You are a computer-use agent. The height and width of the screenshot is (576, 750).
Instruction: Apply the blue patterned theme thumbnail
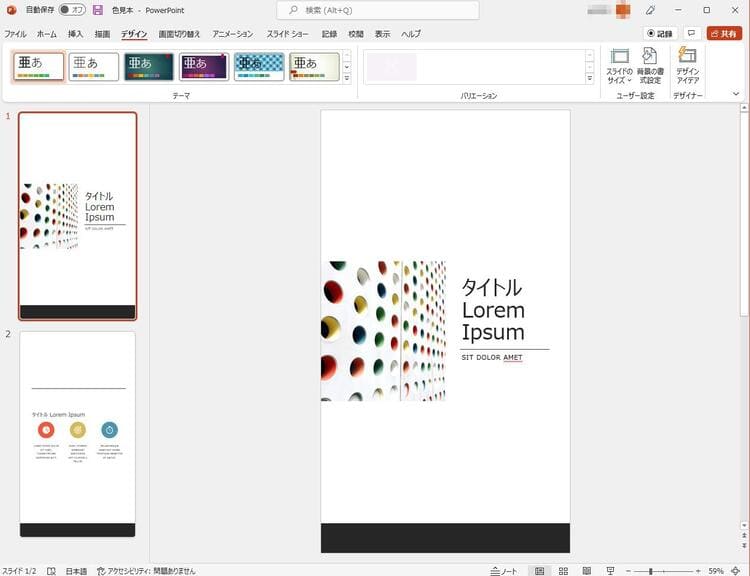(x=259, y=66)
